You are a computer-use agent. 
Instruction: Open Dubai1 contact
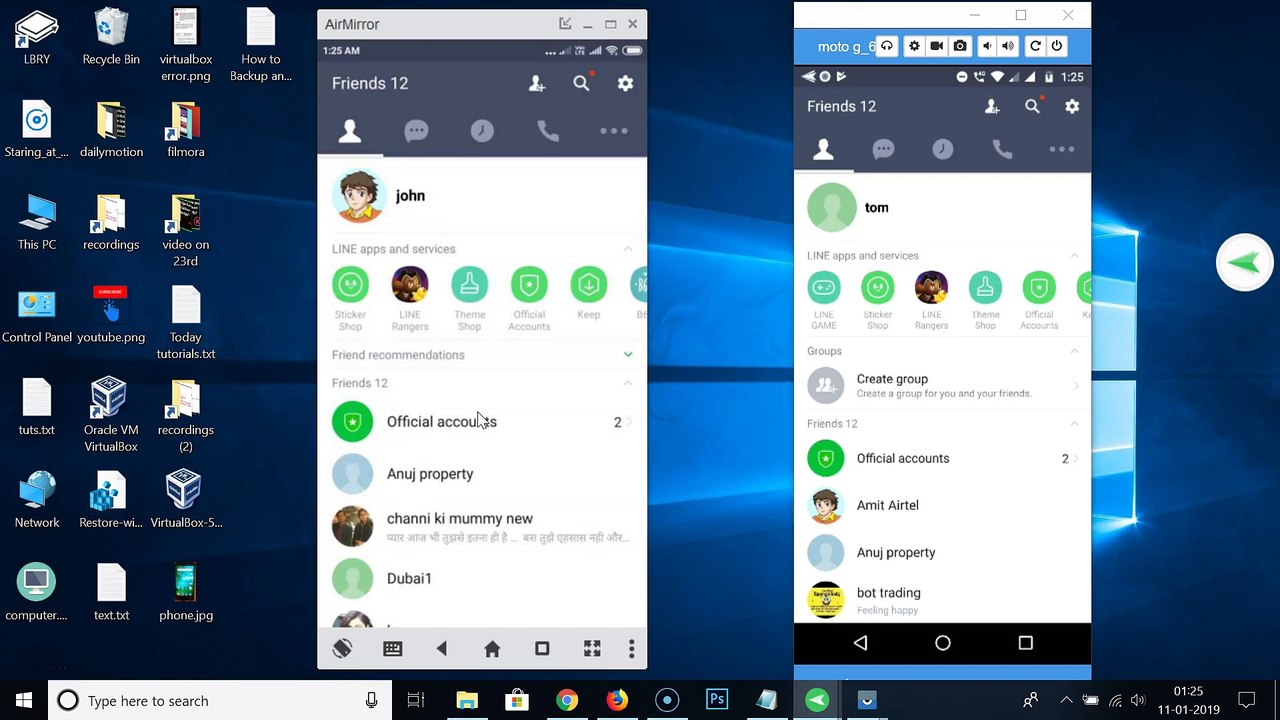482,578
